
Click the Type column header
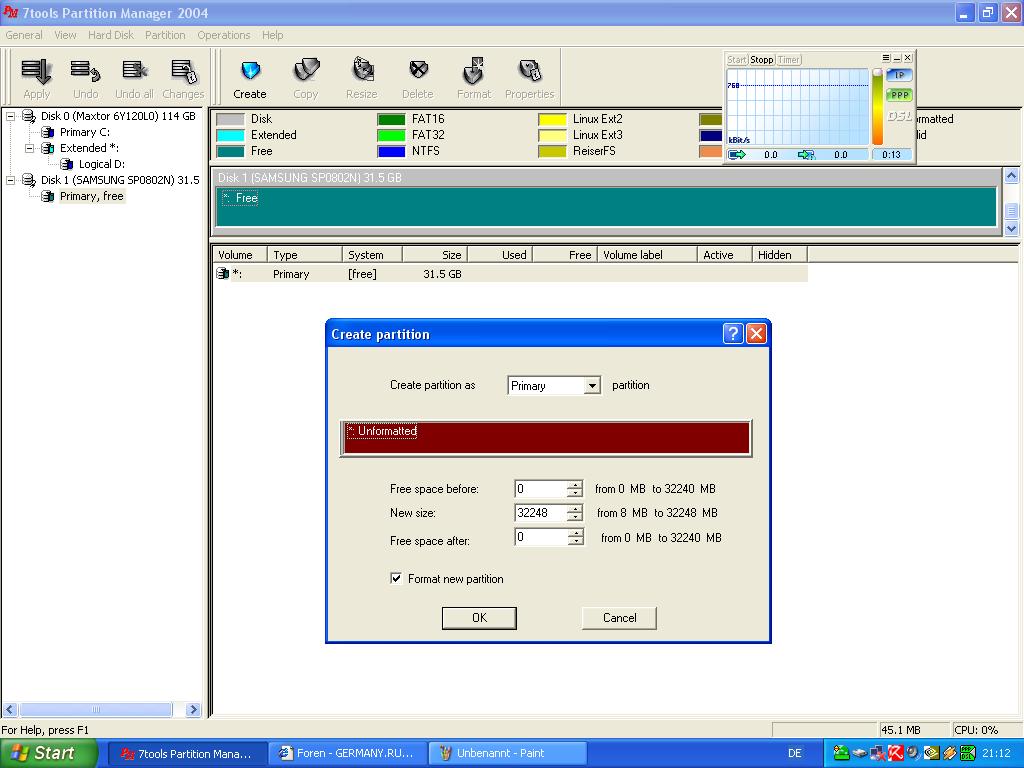click(305, 255)
